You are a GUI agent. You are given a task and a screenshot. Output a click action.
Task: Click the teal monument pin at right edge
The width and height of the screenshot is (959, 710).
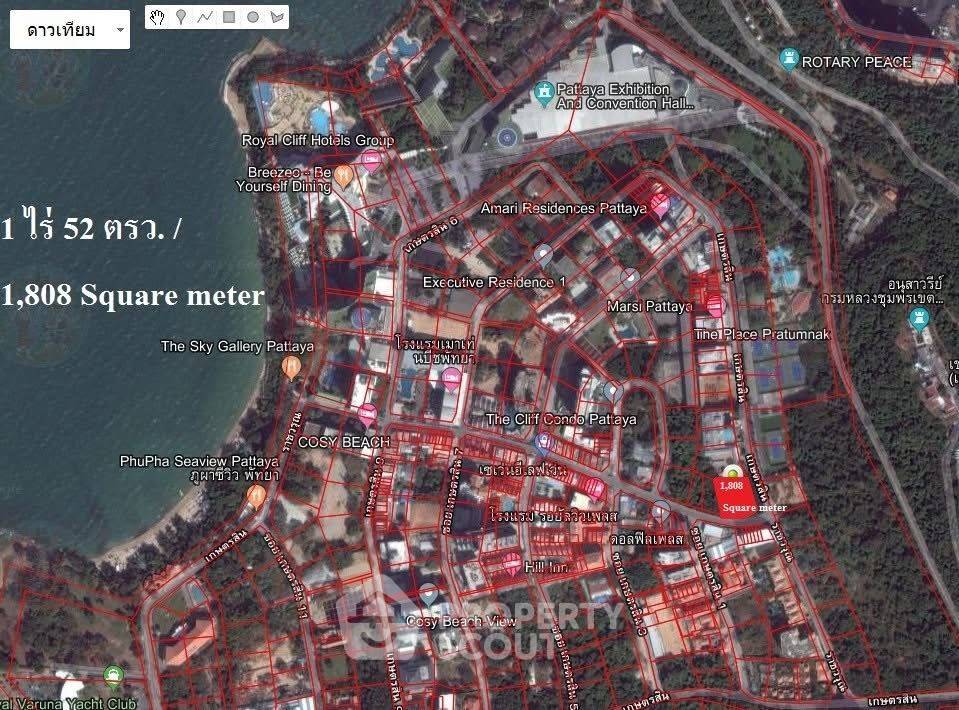coord(919,320)
